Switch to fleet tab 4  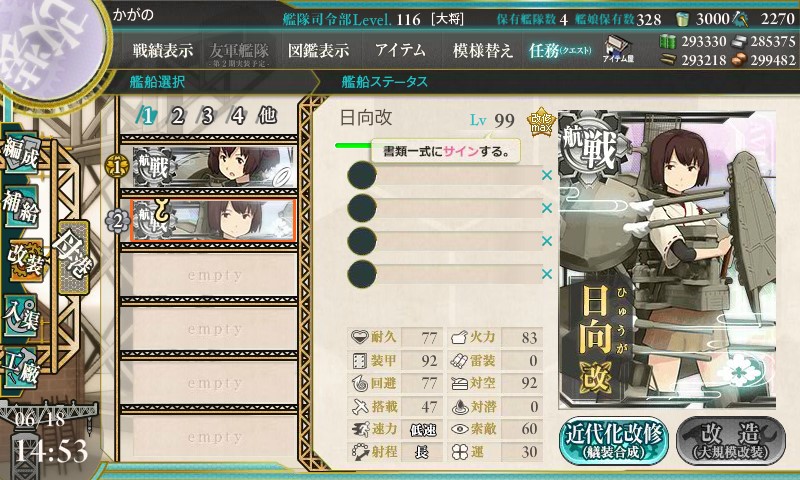point(237,116)
